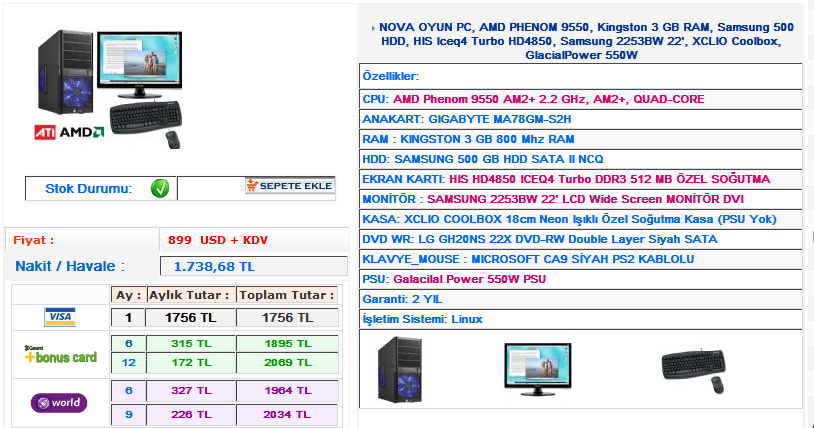The width and height of the screenshot is (814, 428).
Task: Click the 1895 TL total amount
Action: coord(287,343)
